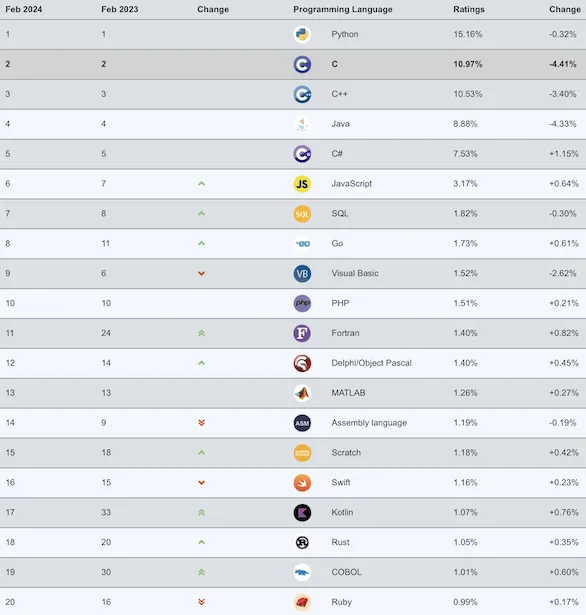
Task: Click the Visual Basic VB icon
Action: (302, 273)
